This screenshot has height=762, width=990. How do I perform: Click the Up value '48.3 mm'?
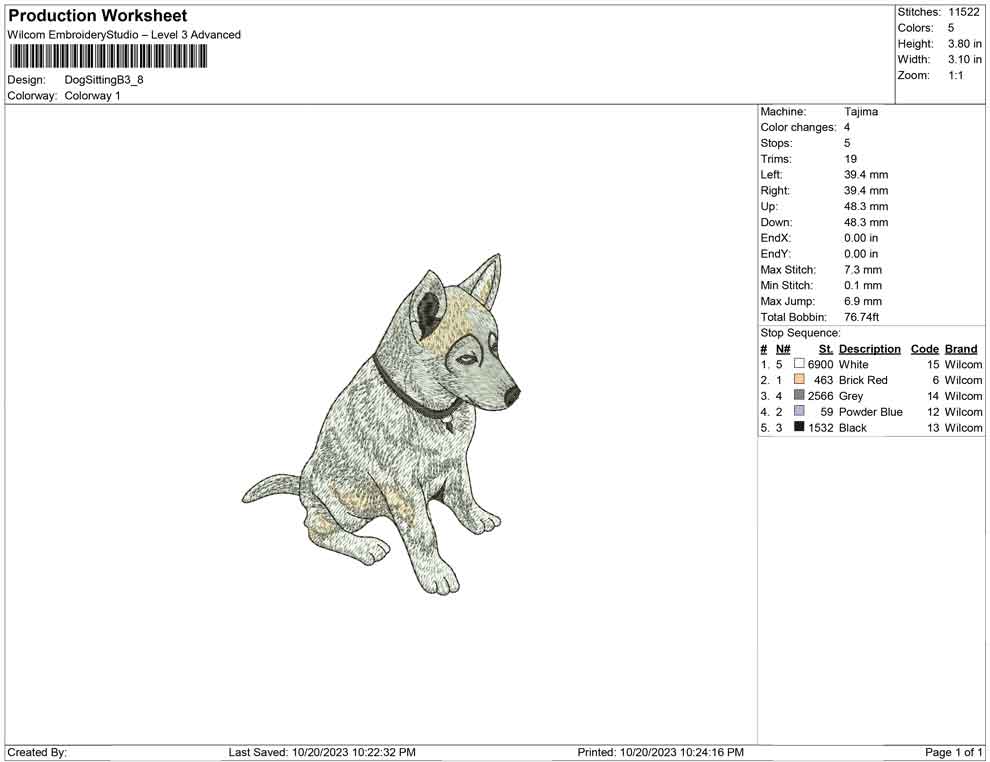(866, 206)
